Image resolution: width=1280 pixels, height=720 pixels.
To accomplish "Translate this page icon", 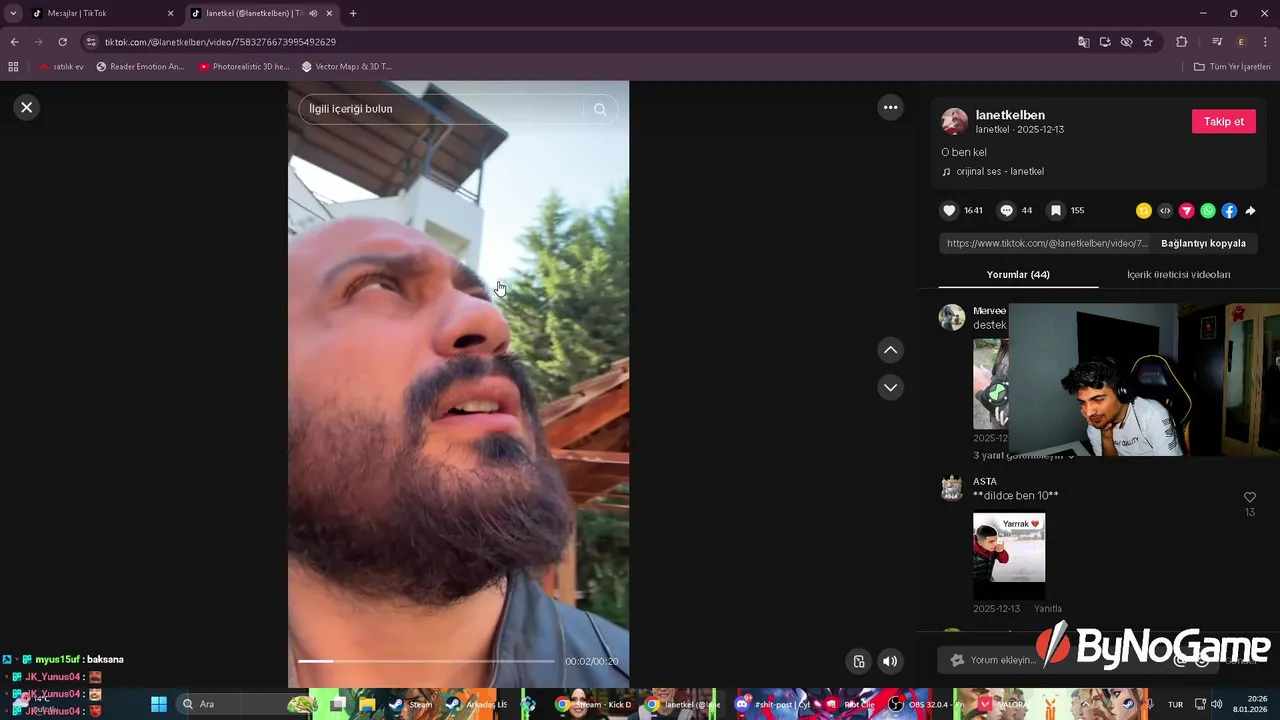I will (1083, 42).
